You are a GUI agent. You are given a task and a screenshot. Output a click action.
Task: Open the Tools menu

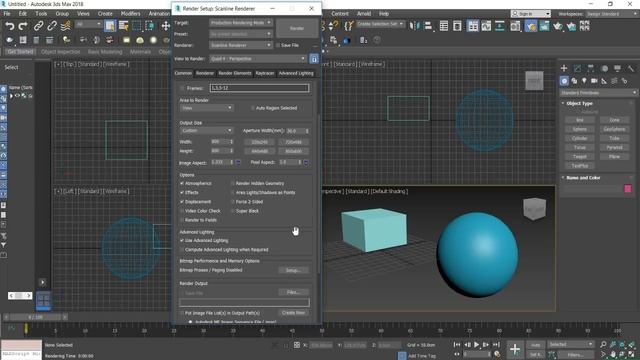[x=41, y=13]
